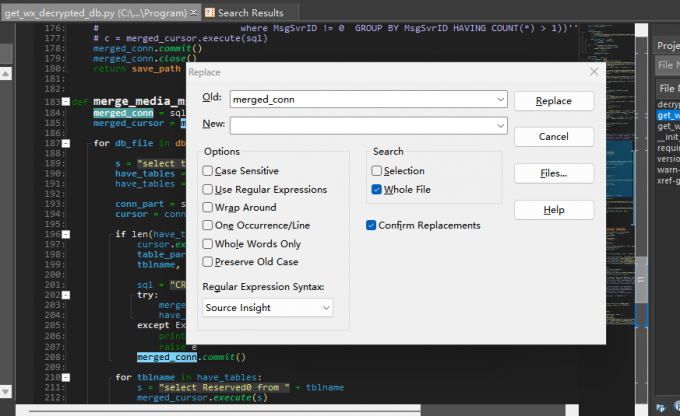Viewport: 680px width, 416px height.
Task: Open the Old text history dropdown
Action: click(x=500, y=99)
